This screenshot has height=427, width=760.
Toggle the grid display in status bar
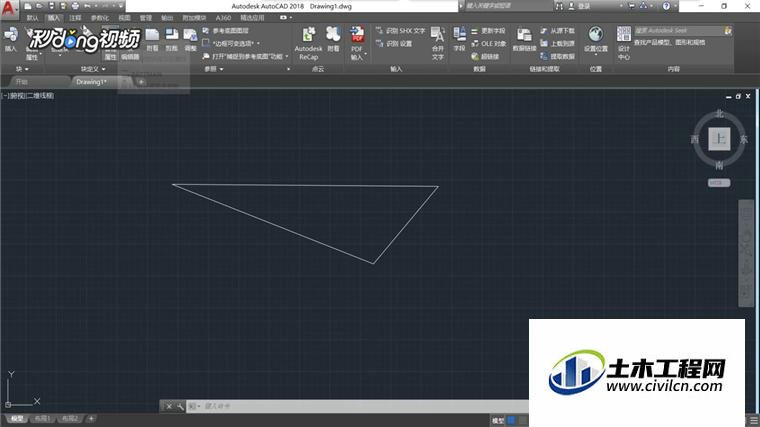(511, 421)
